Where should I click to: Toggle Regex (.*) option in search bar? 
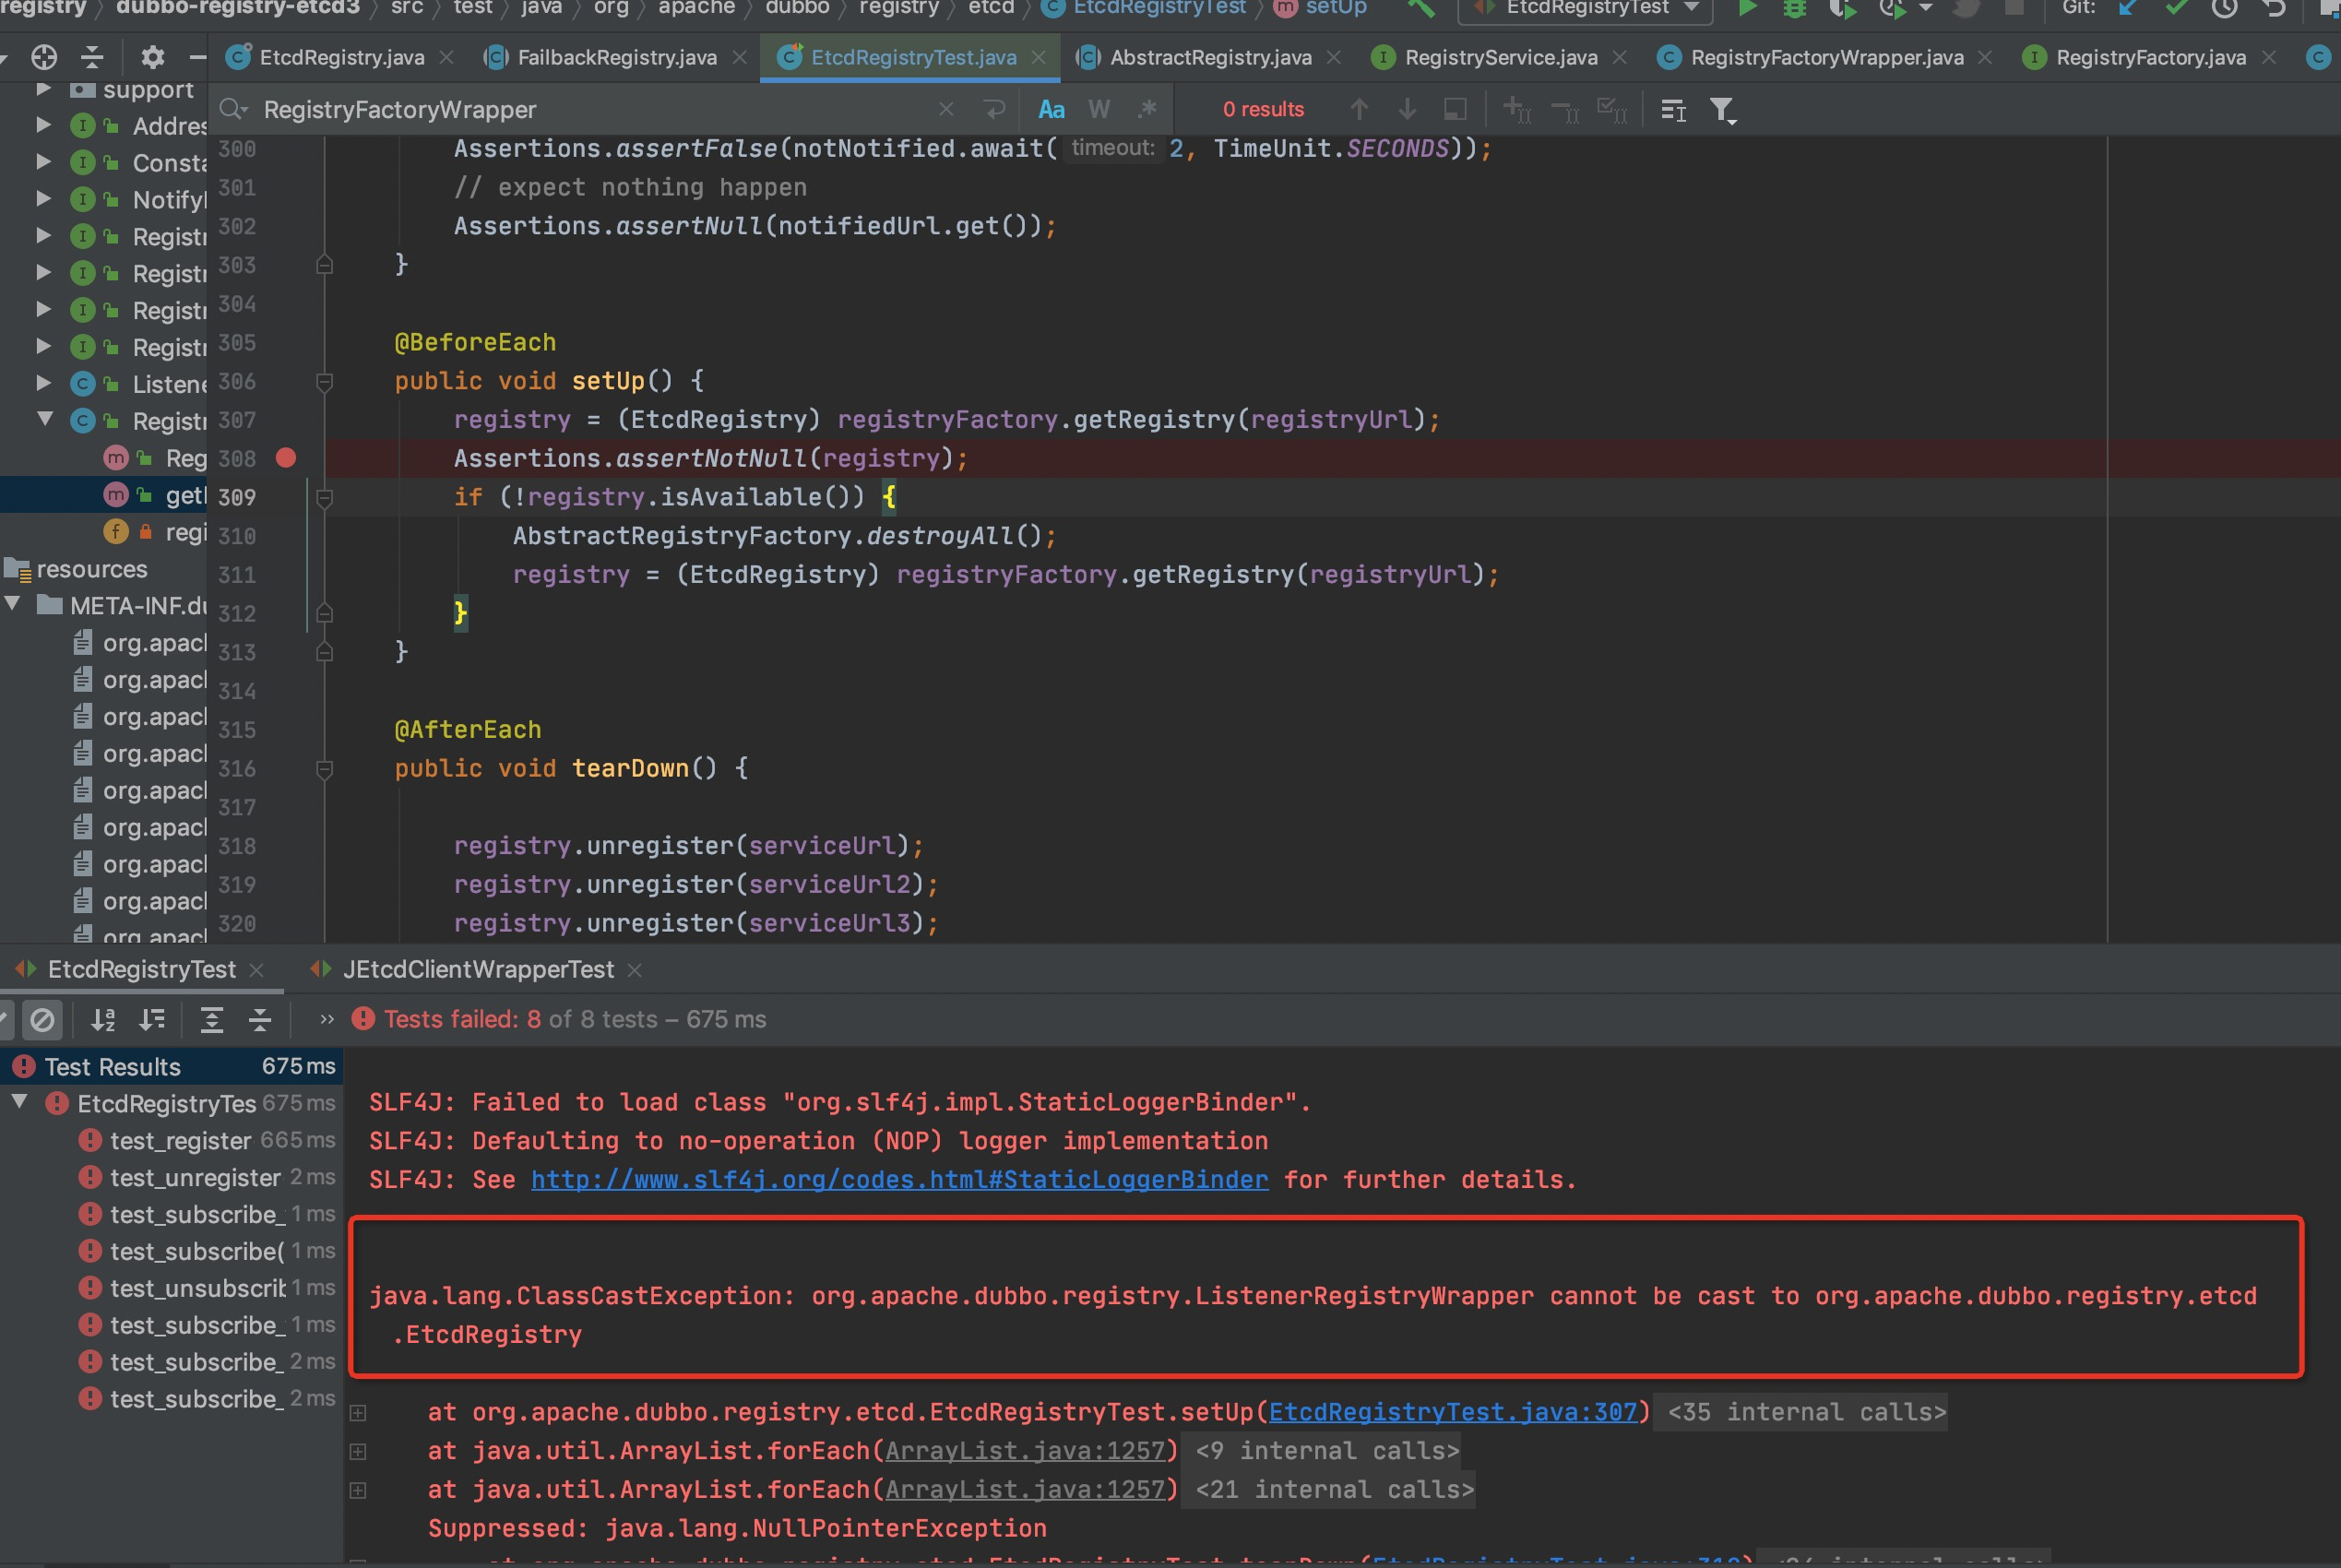(x=1147, y=109)
